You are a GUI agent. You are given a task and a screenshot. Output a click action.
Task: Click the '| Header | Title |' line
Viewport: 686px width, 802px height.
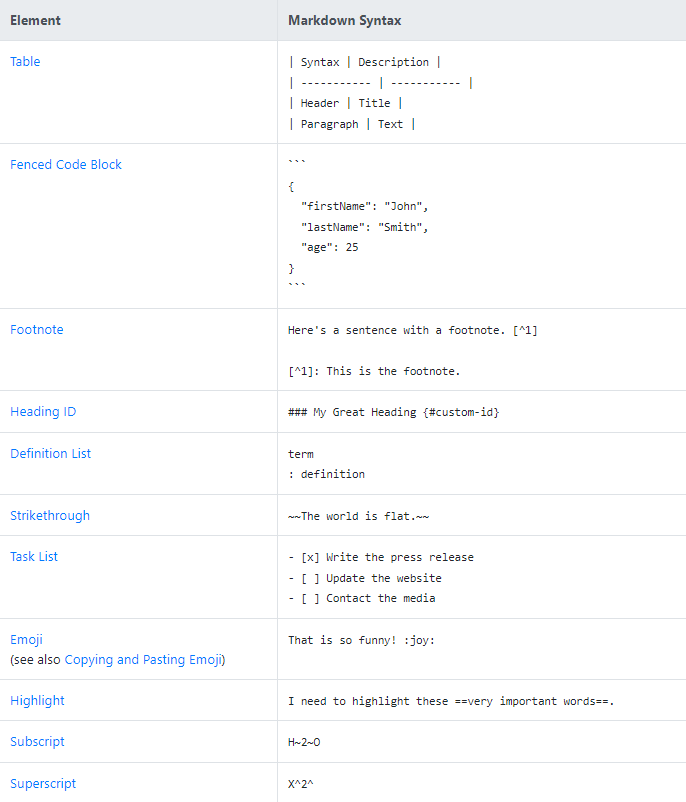[x=345, y=103]
